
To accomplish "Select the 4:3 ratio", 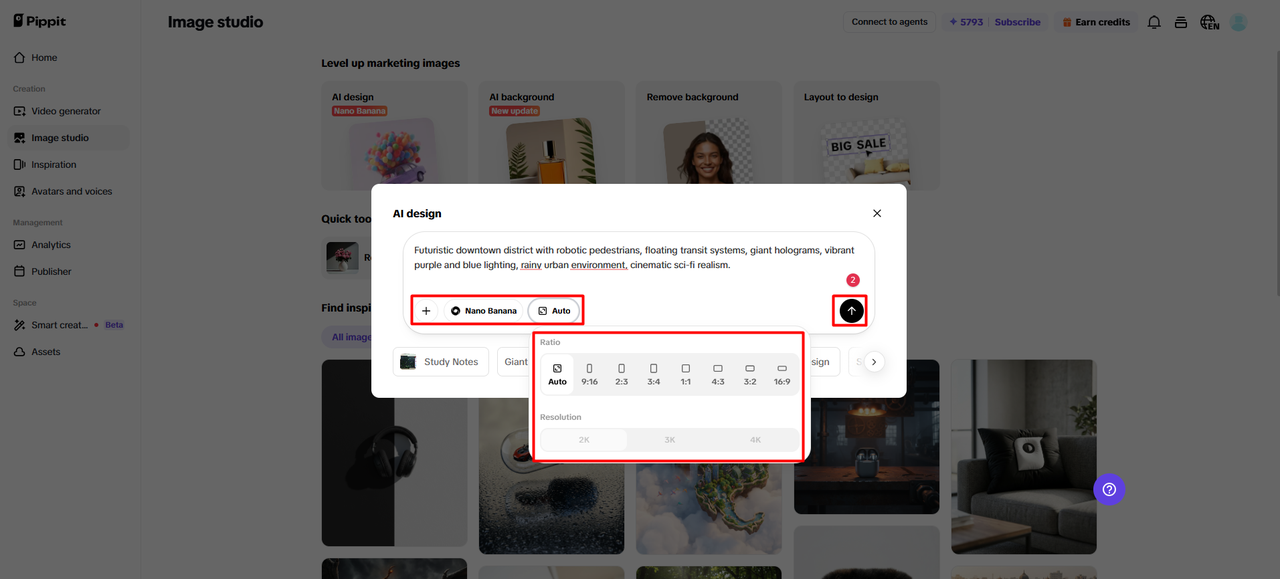I will click(717, 374).
